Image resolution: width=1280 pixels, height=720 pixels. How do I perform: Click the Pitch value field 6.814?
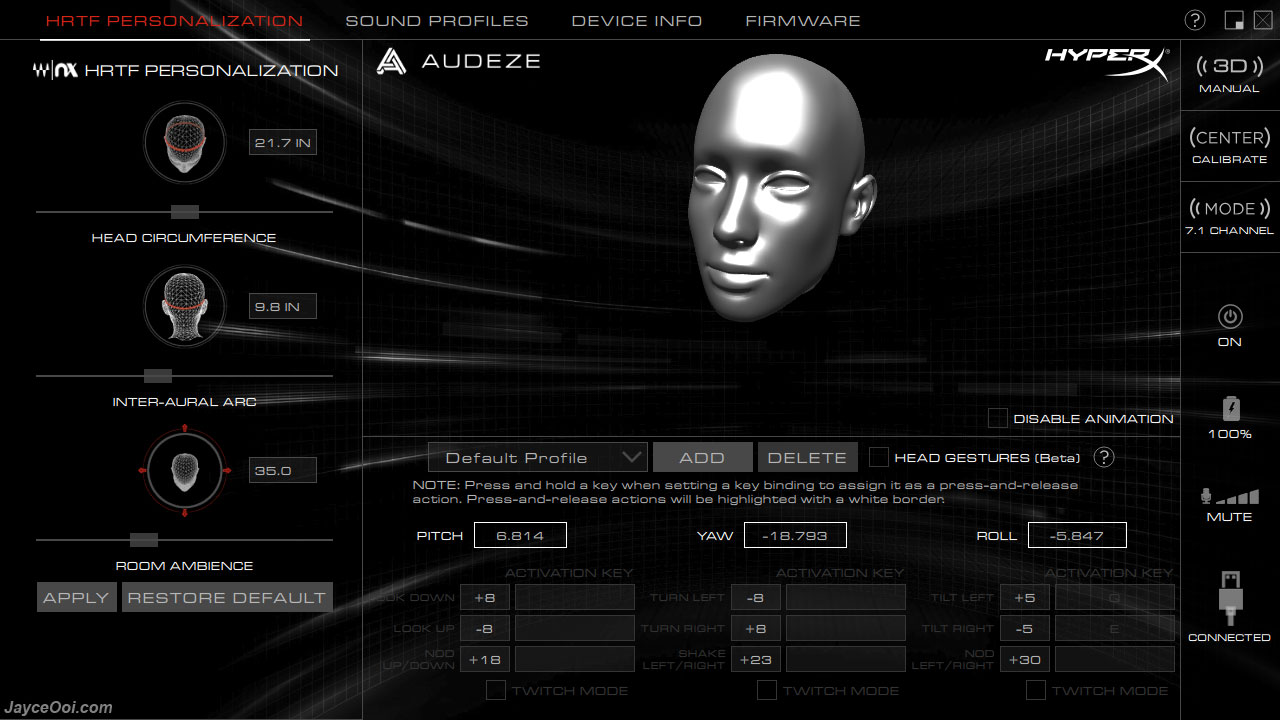(520, 535)
